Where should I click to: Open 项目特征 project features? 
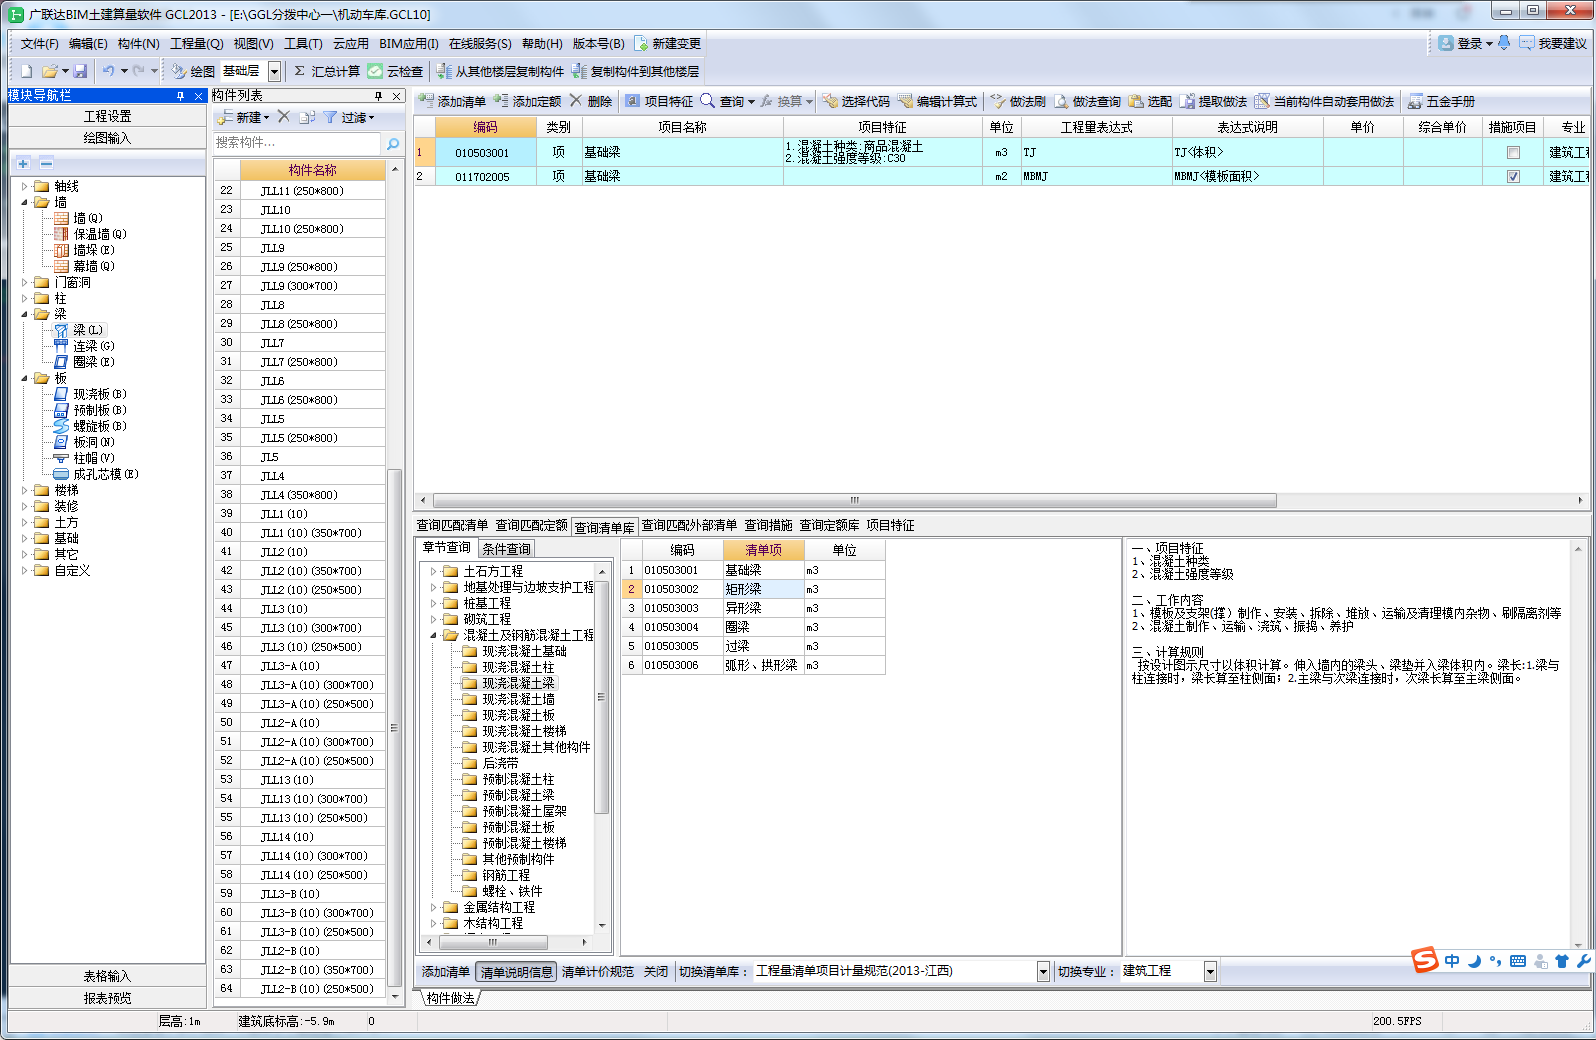pos(659,101)
